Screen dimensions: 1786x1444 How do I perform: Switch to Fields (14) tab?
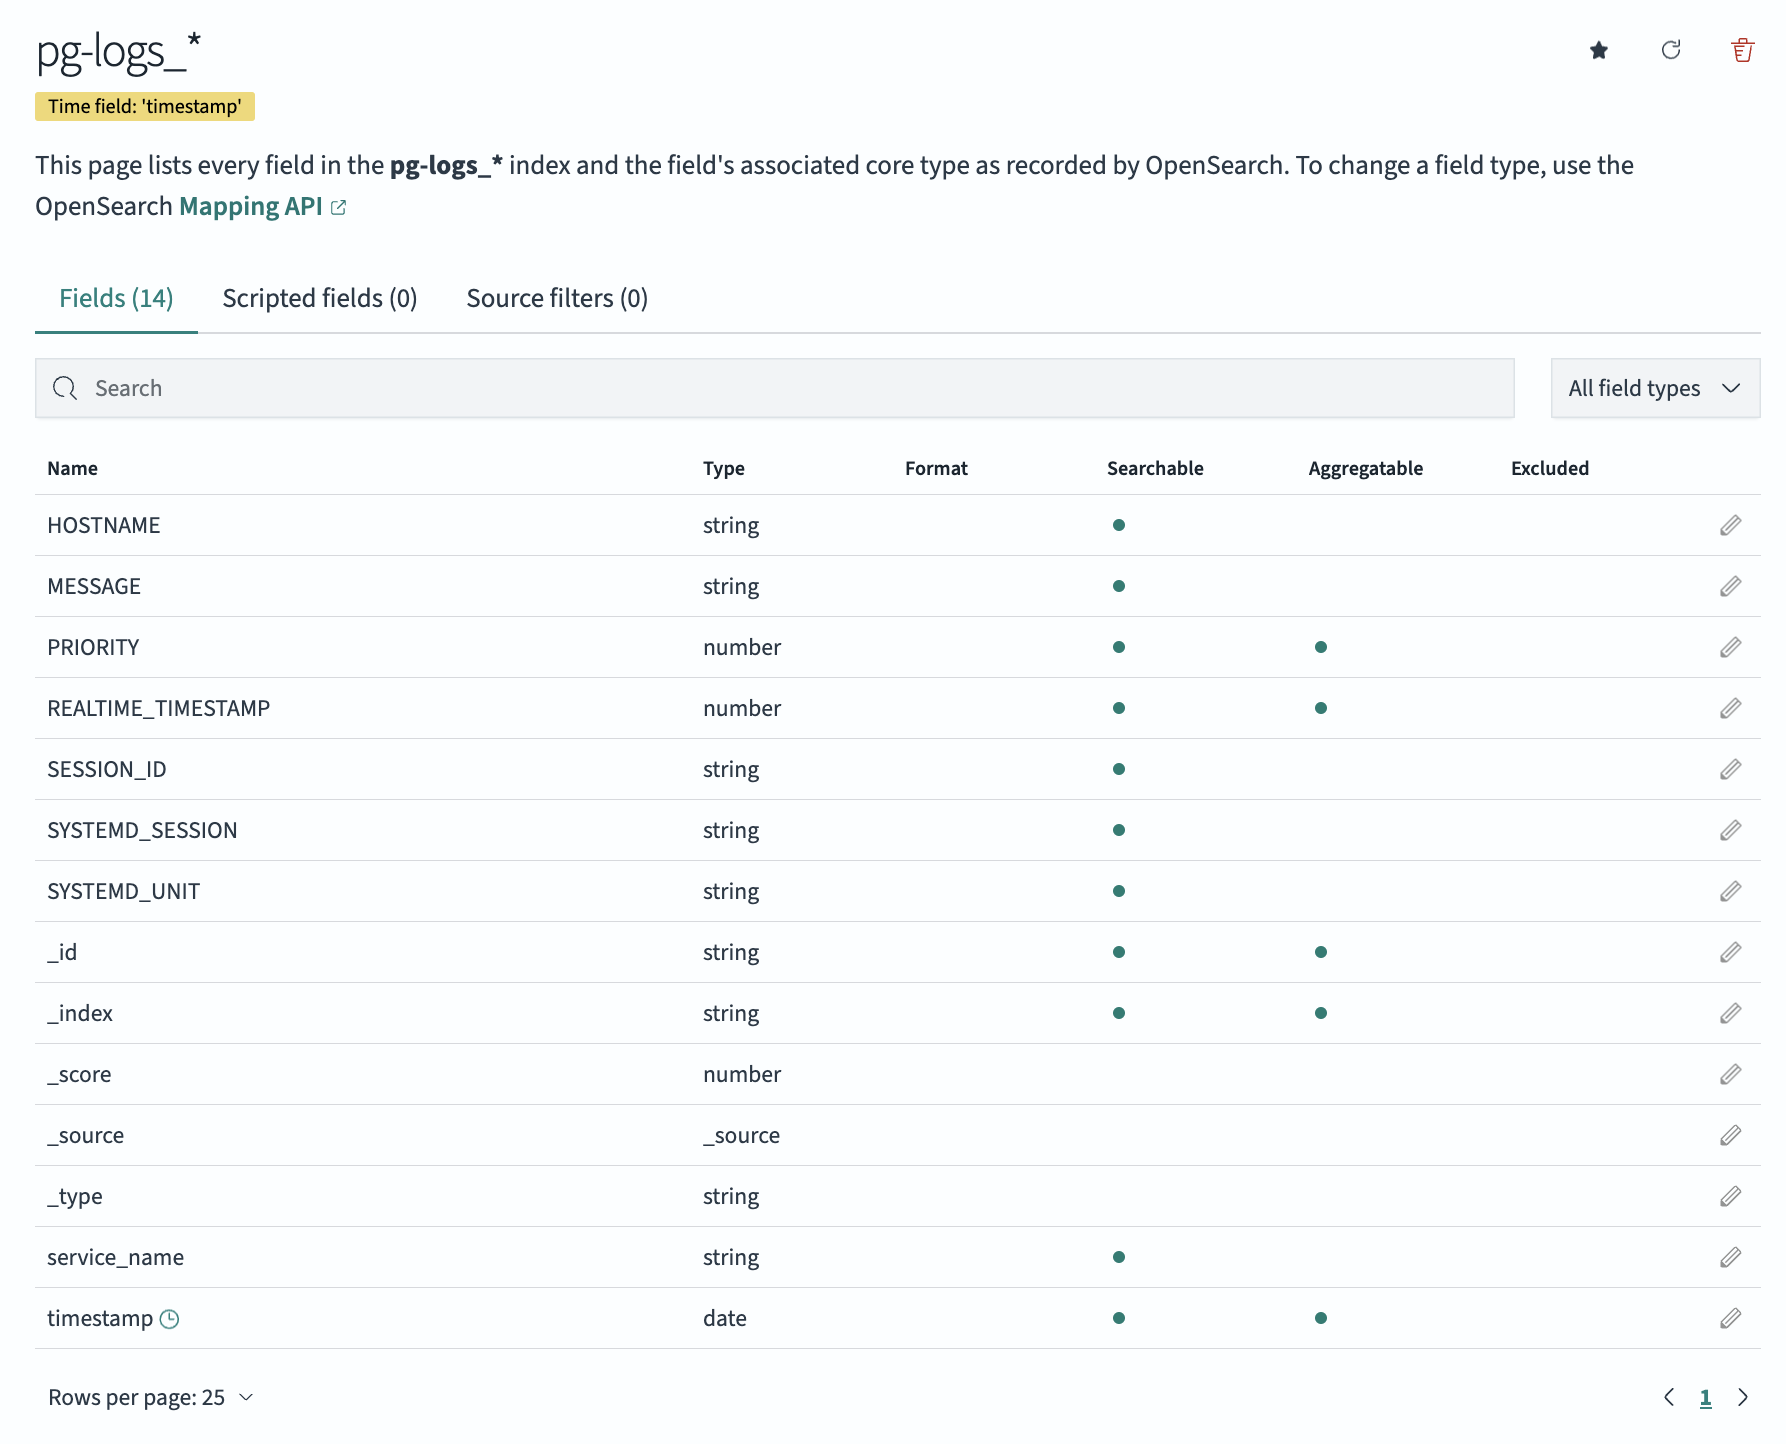[116, 298]
